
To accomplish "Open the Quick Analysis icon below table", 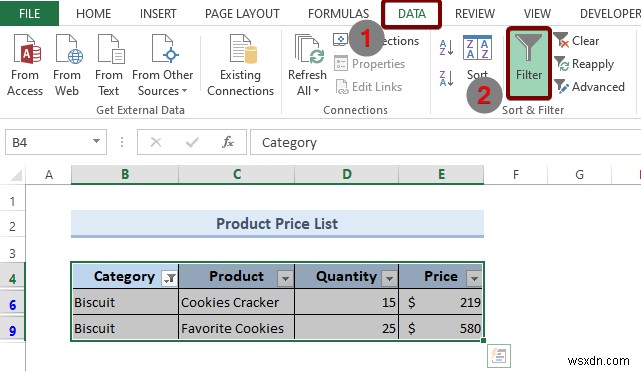I will tap(499, 355).
